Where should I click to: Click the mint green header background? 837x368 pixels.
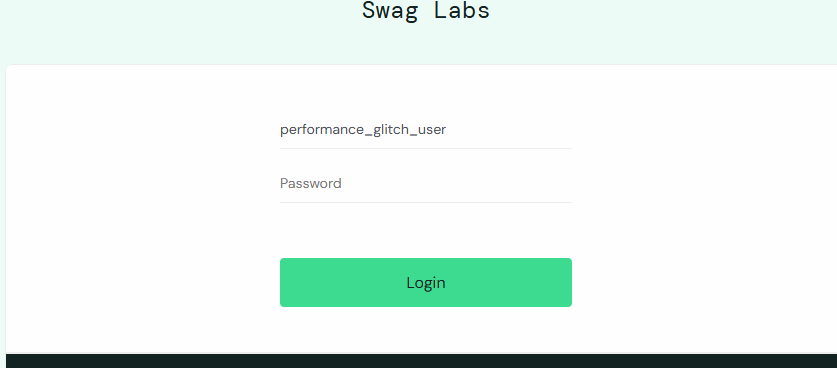coord(160,32)
